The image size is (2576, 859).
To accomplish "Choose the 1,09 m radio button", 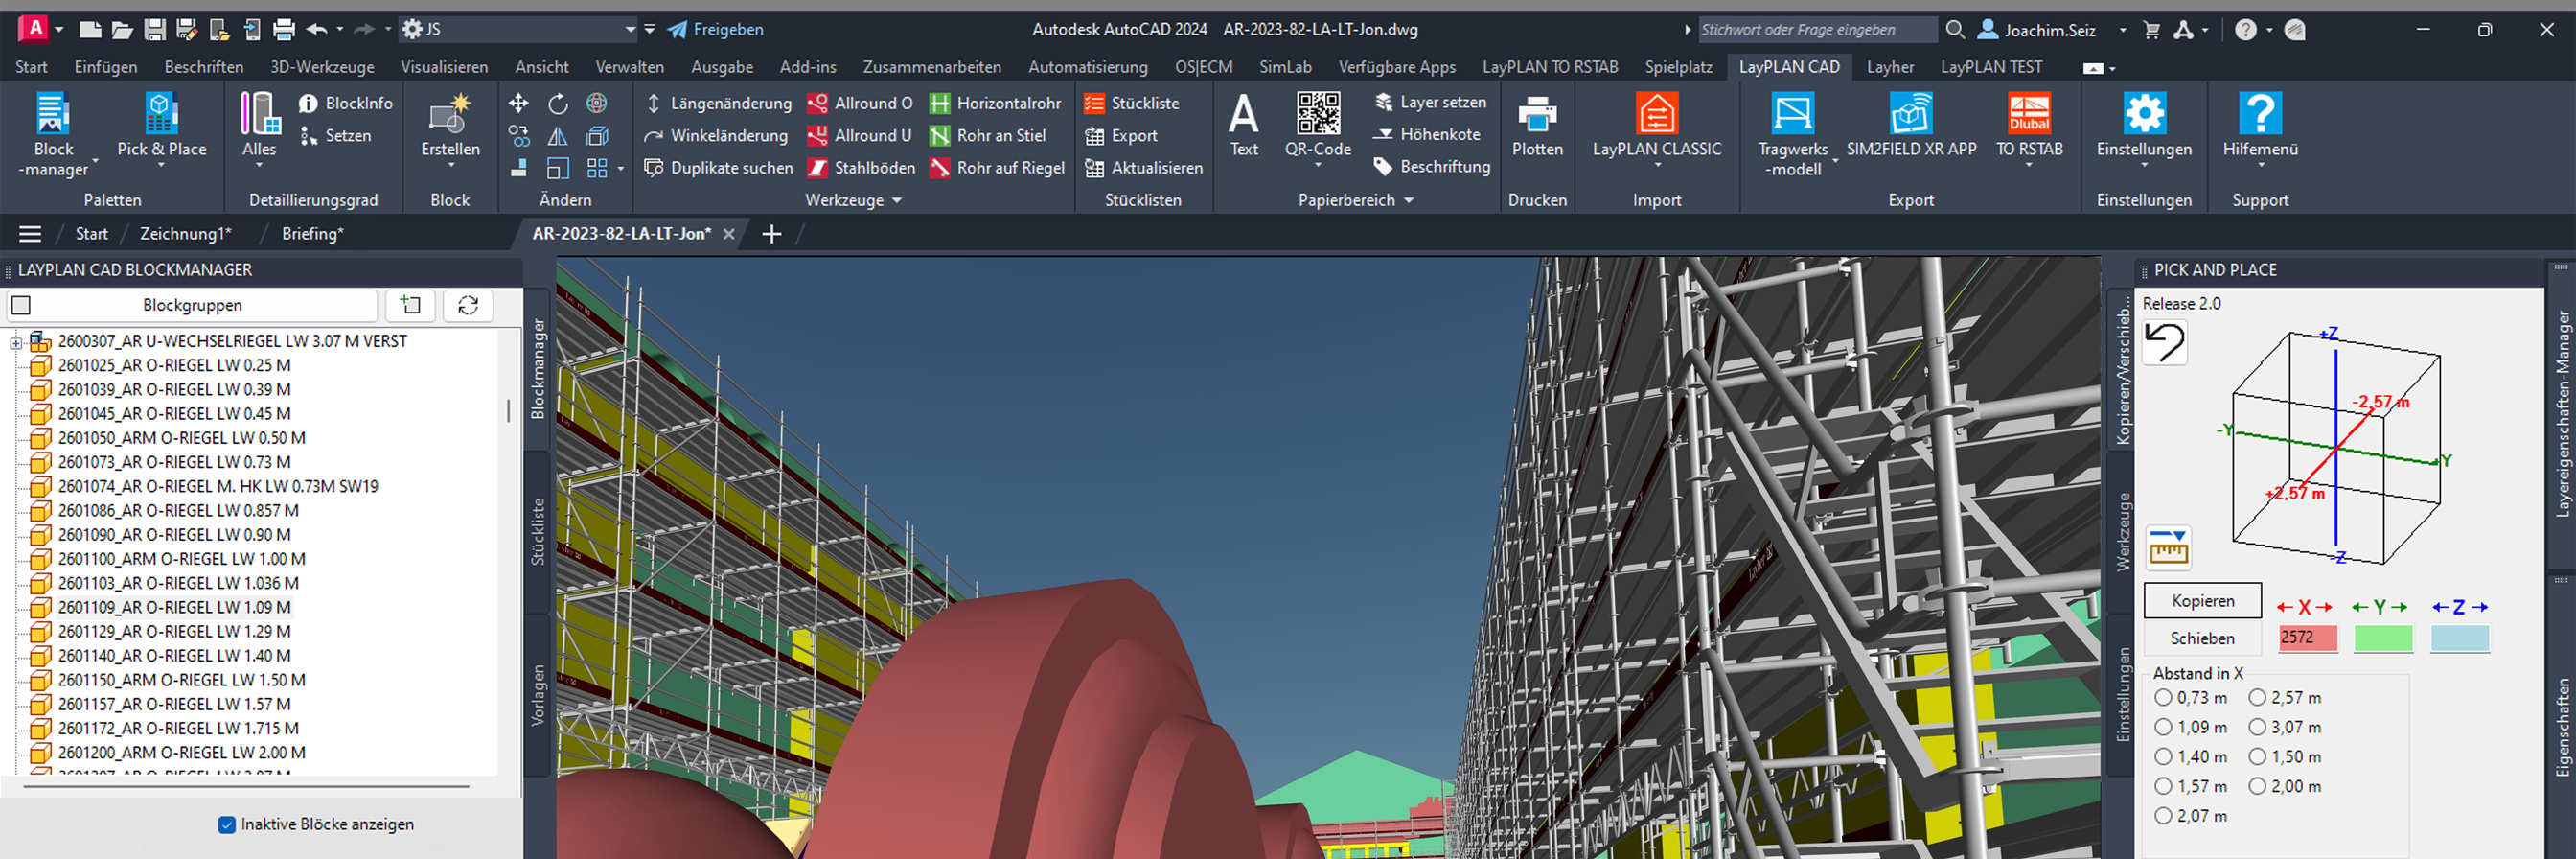I will coord(2163,727).
